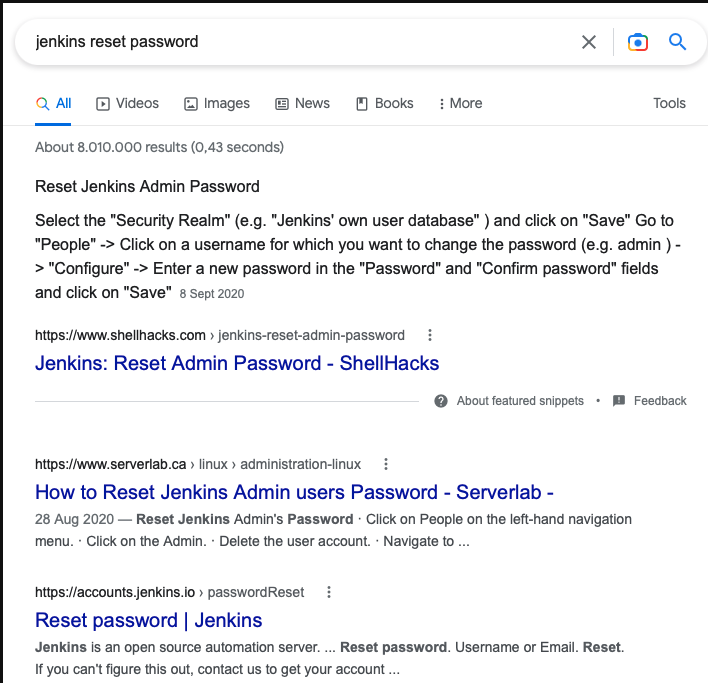Open Reset password | Jenkins result
This screenshot has width=708, height=683.
click(149, 620)
